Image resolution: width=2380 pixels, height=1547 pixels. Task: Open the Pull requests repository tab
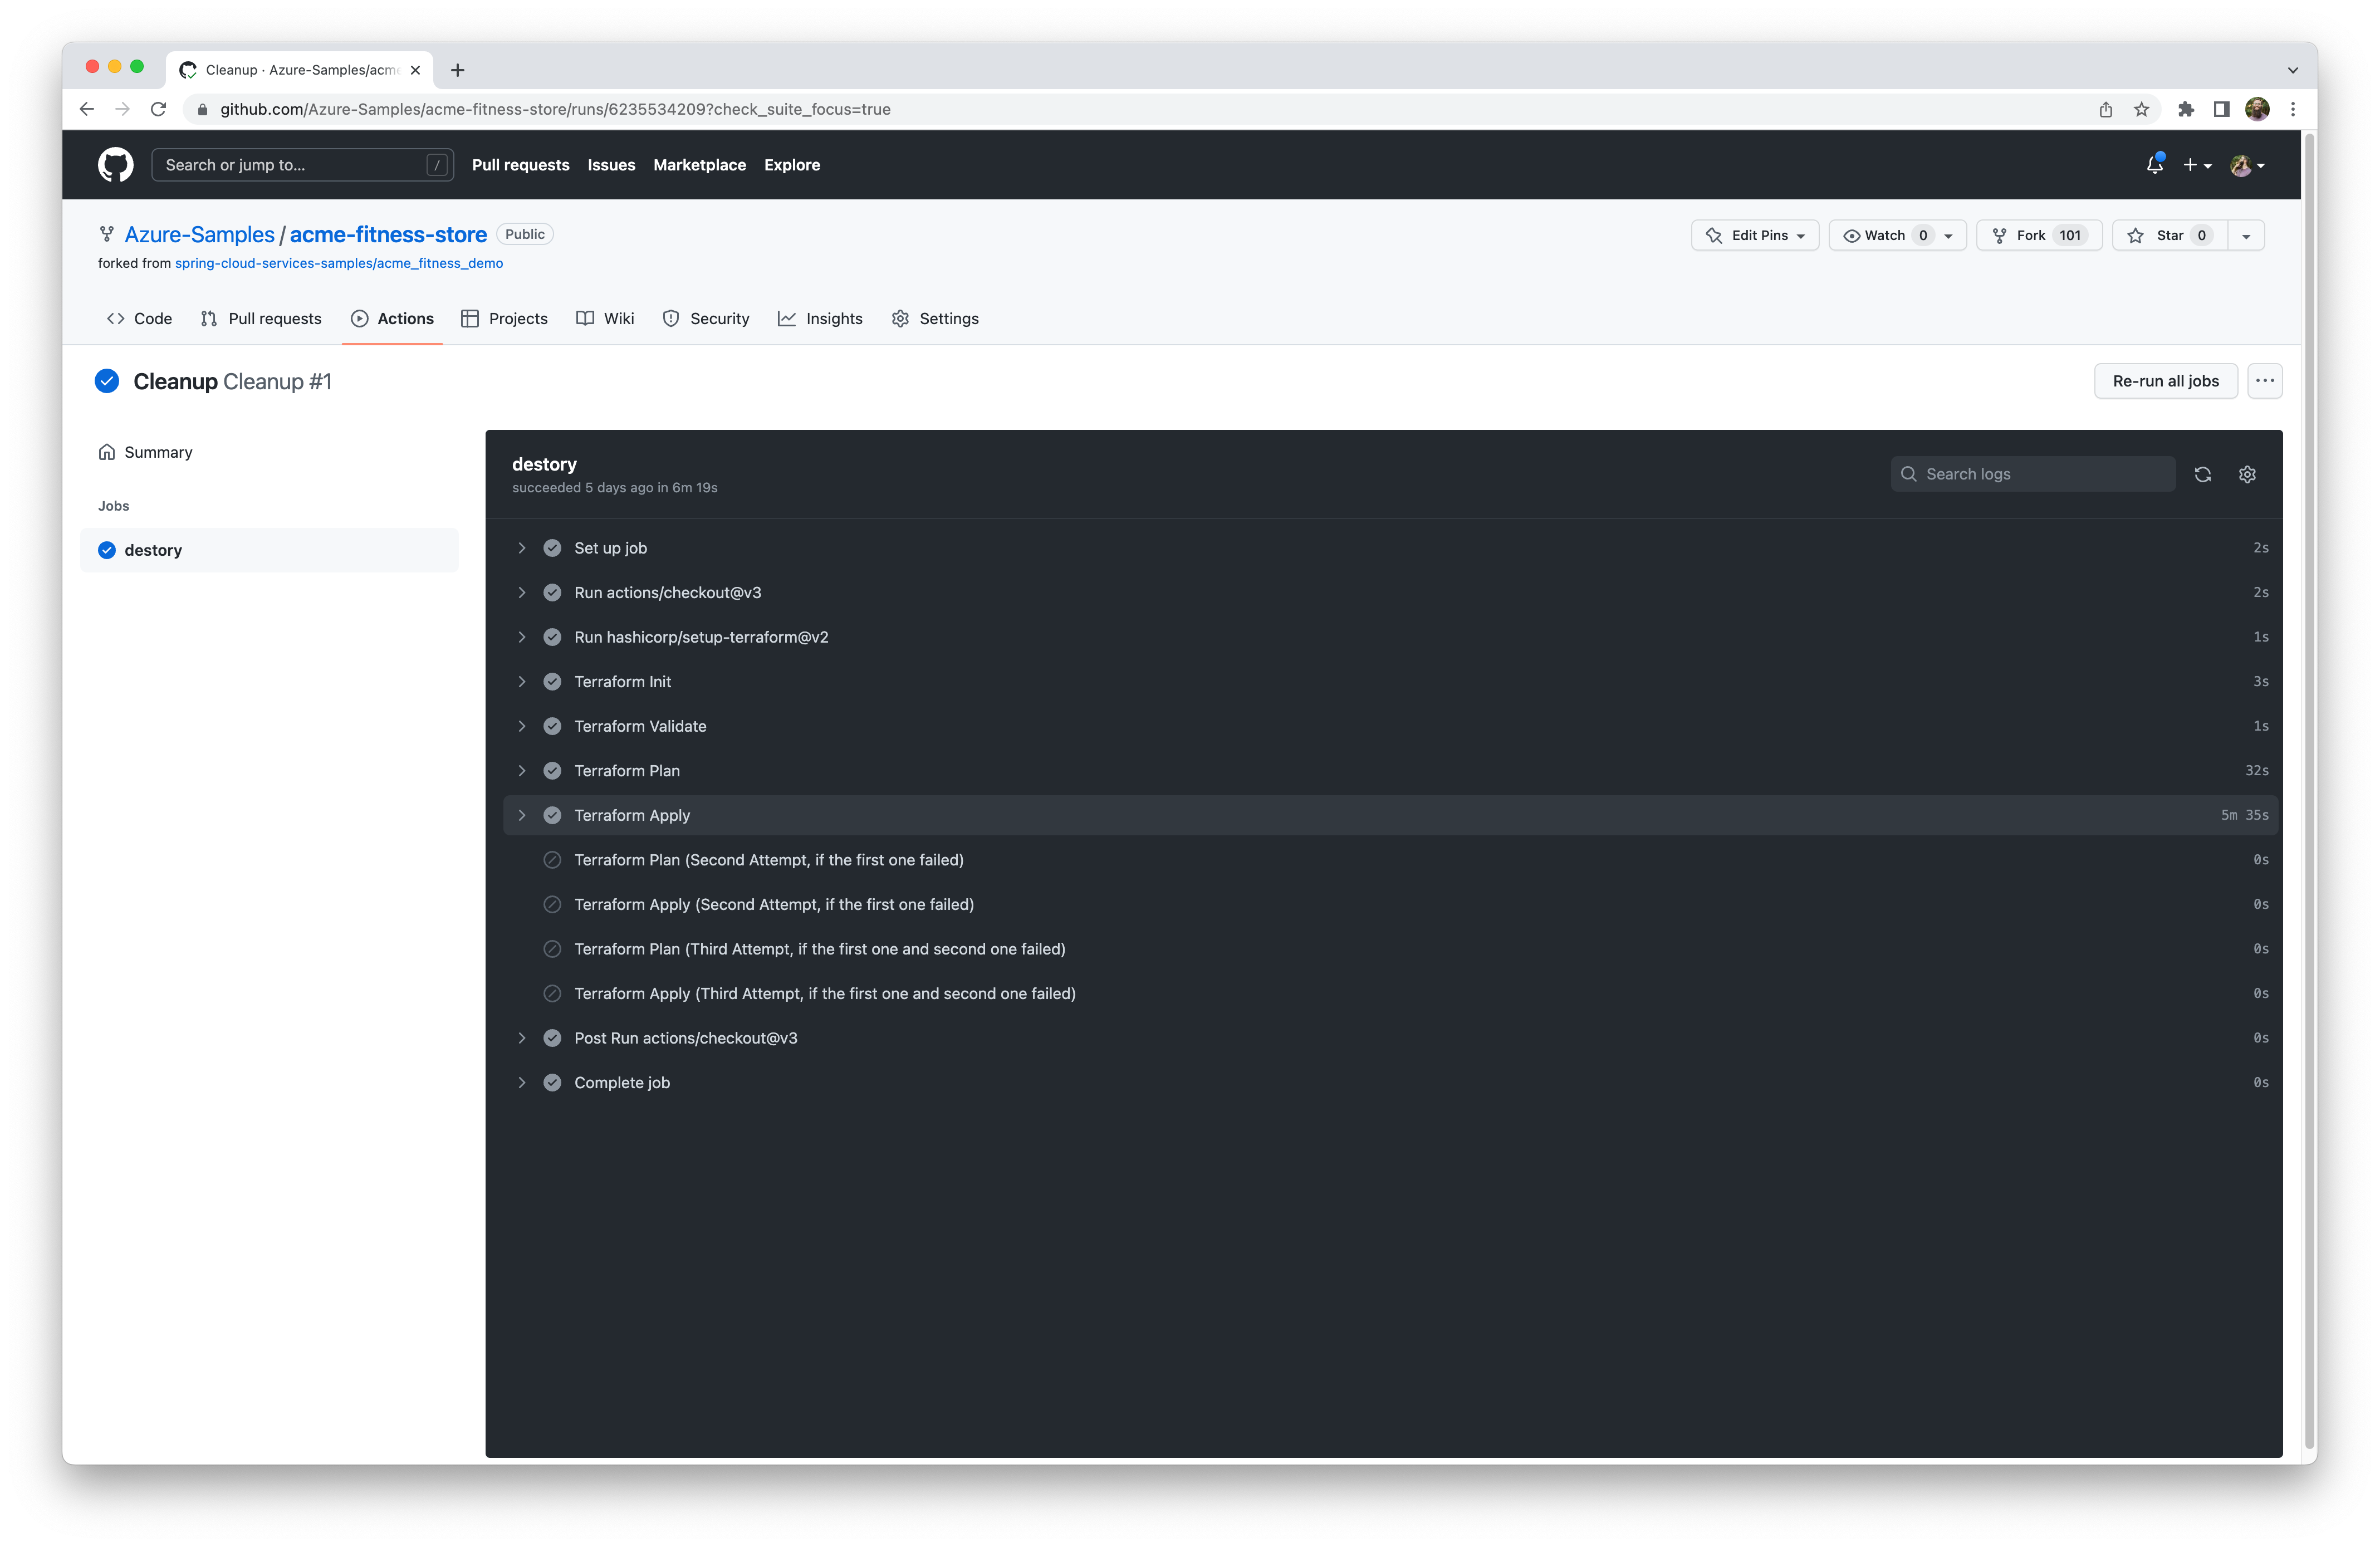pos(261,319)
